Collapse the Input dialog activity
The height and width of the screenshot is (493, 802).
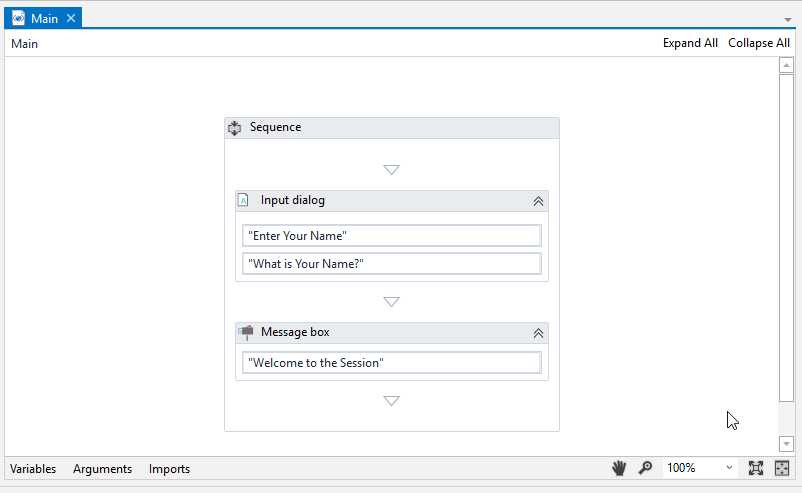(x=538, y=201)
